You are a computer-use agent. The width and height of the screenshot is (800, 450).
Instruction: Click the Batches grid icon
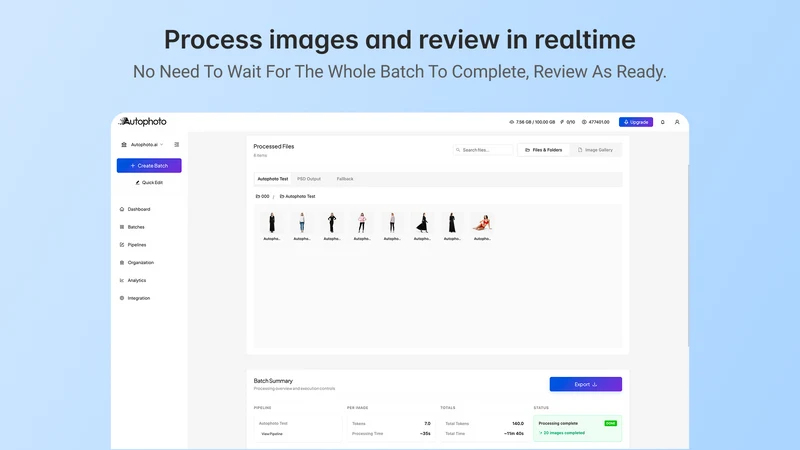point(122,227)
